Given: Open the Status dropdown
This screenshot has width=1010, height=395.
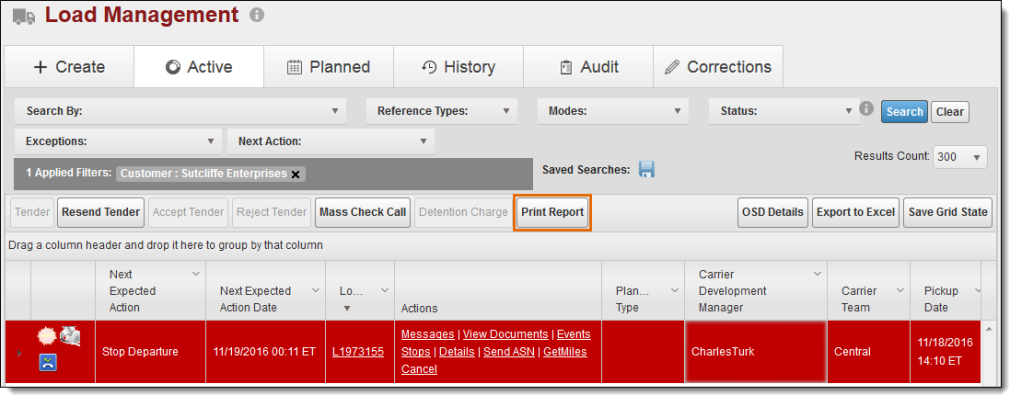Looking at the screenshot, I should pyautogui.click(x=784, y=111).
